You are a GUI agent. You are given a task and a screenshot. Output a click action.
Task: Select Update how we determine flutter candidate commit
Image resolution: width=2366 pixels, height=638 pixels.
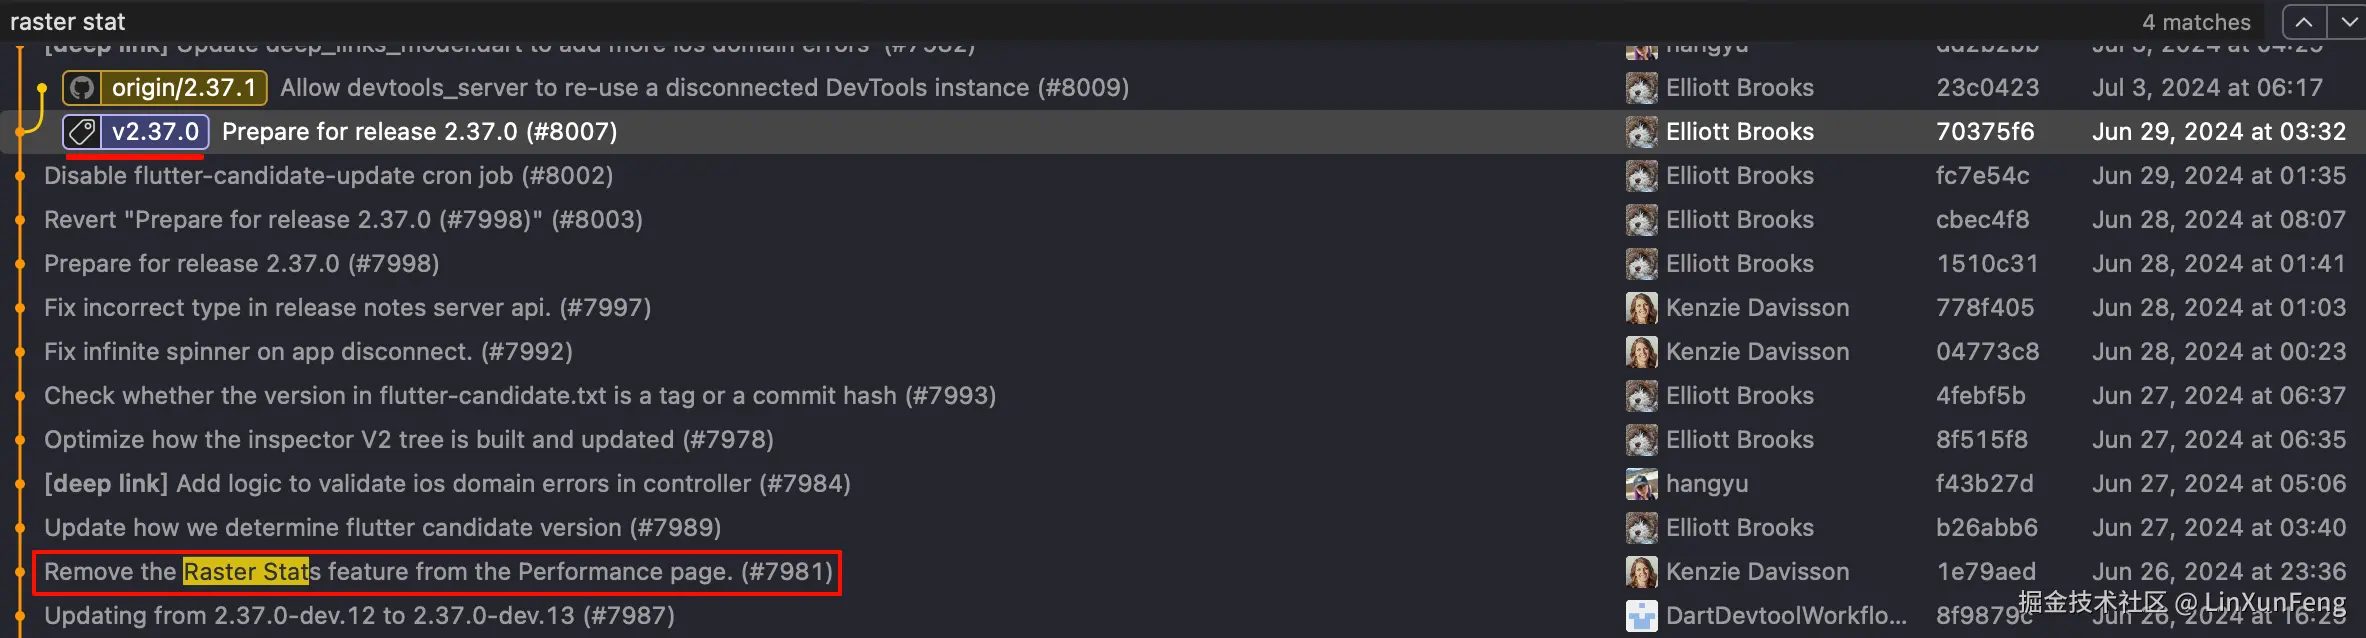382,528
